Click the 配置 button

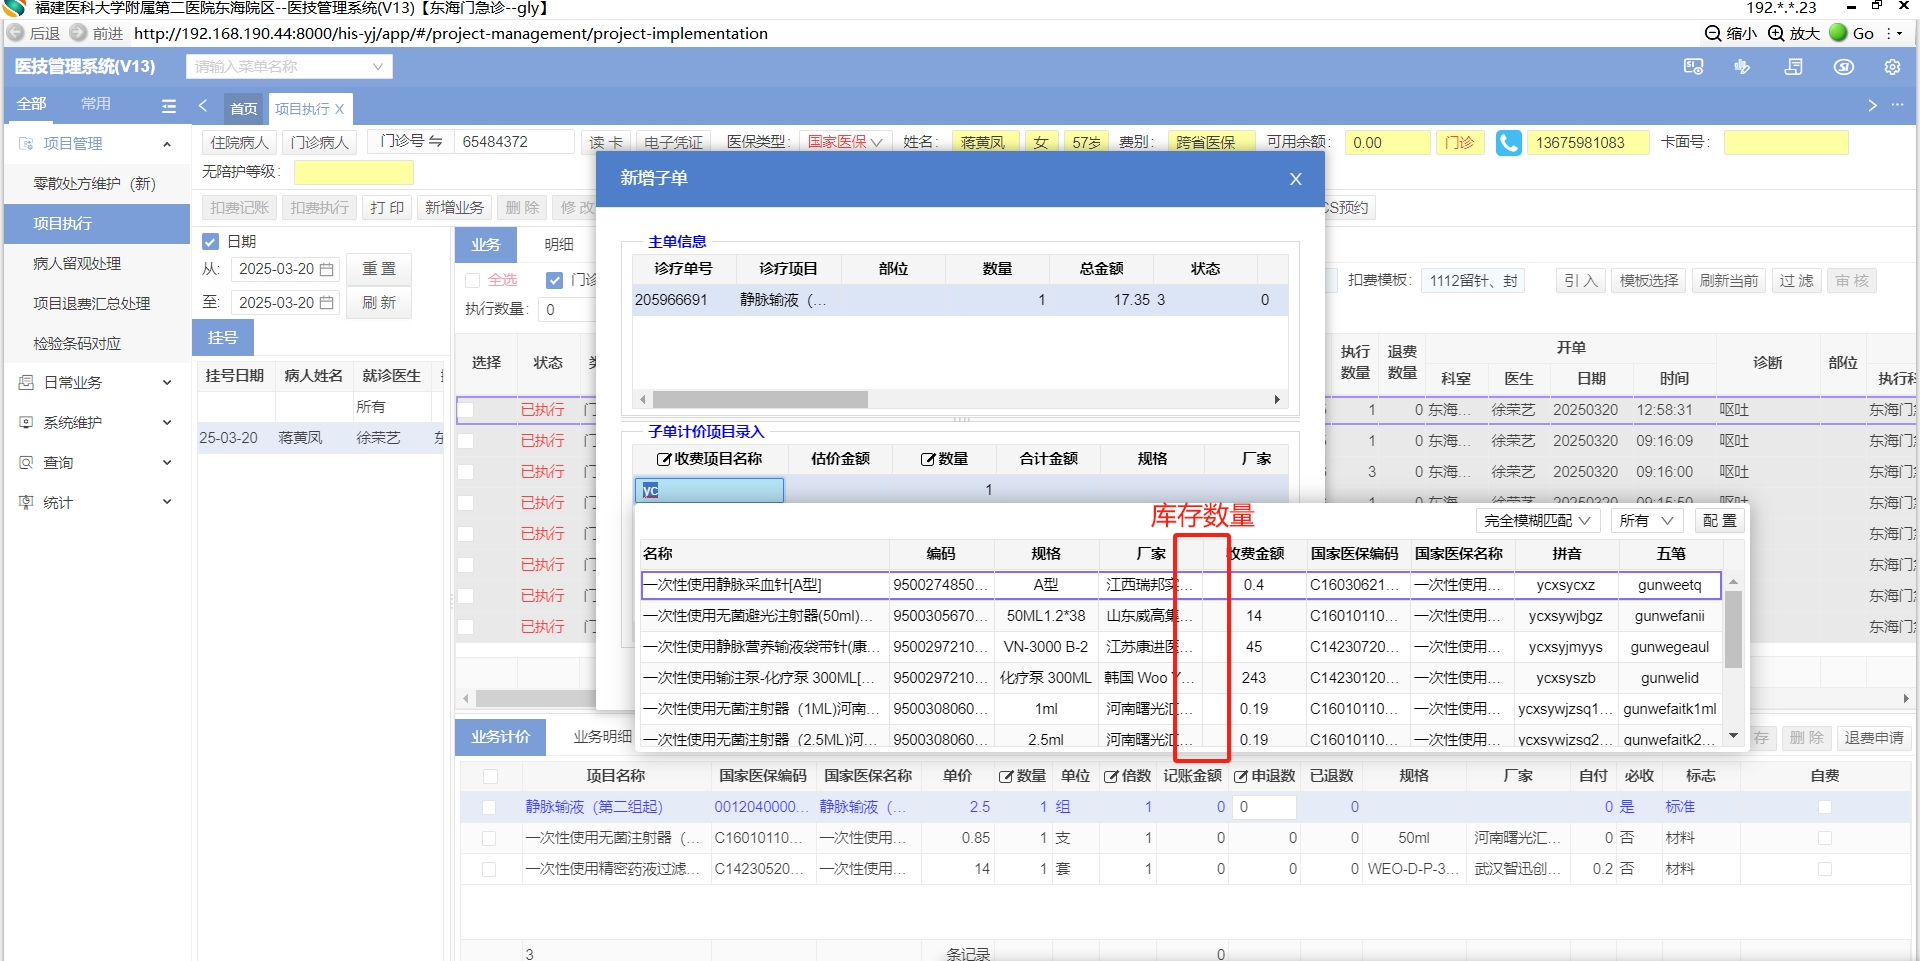[x=1719, y=521]
